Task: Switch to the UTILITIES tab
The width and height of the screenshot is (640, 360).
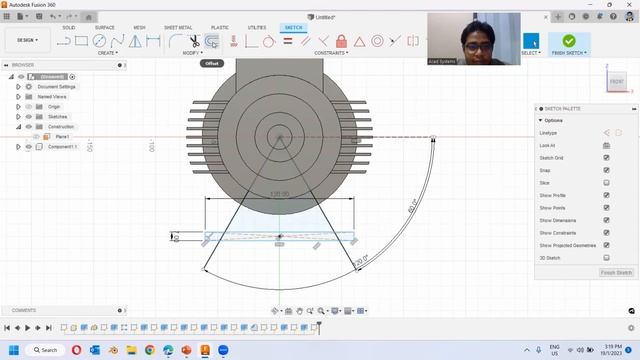Action: tap(257, 27)
